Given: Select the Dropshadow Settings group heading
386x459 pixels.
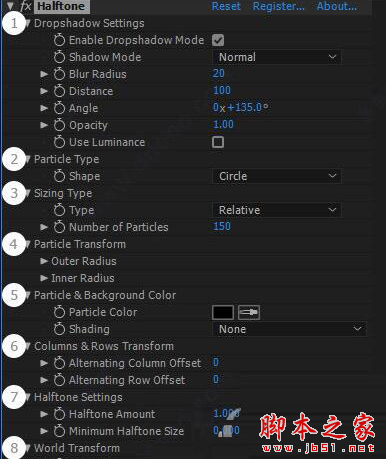Looking at the screenshot, I should click(x=89, y=23).
